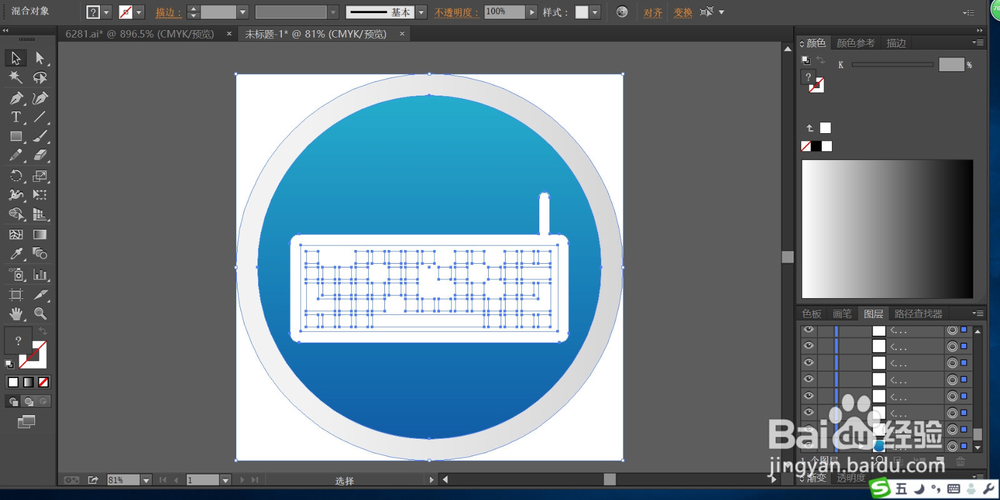Viewport: 1000px width, 500px height.
Task: Open 描边 panel tab in Color group
Action: pyautogui.click(x=896, y=43)
